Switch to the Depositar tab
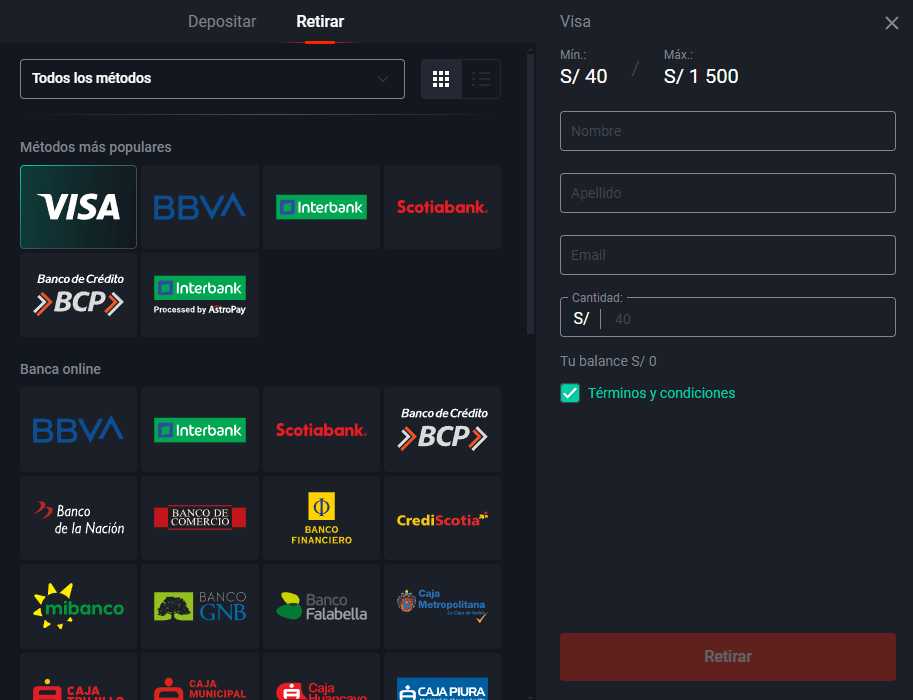This screenshot has height=700, width=913. tap(222, 22)
